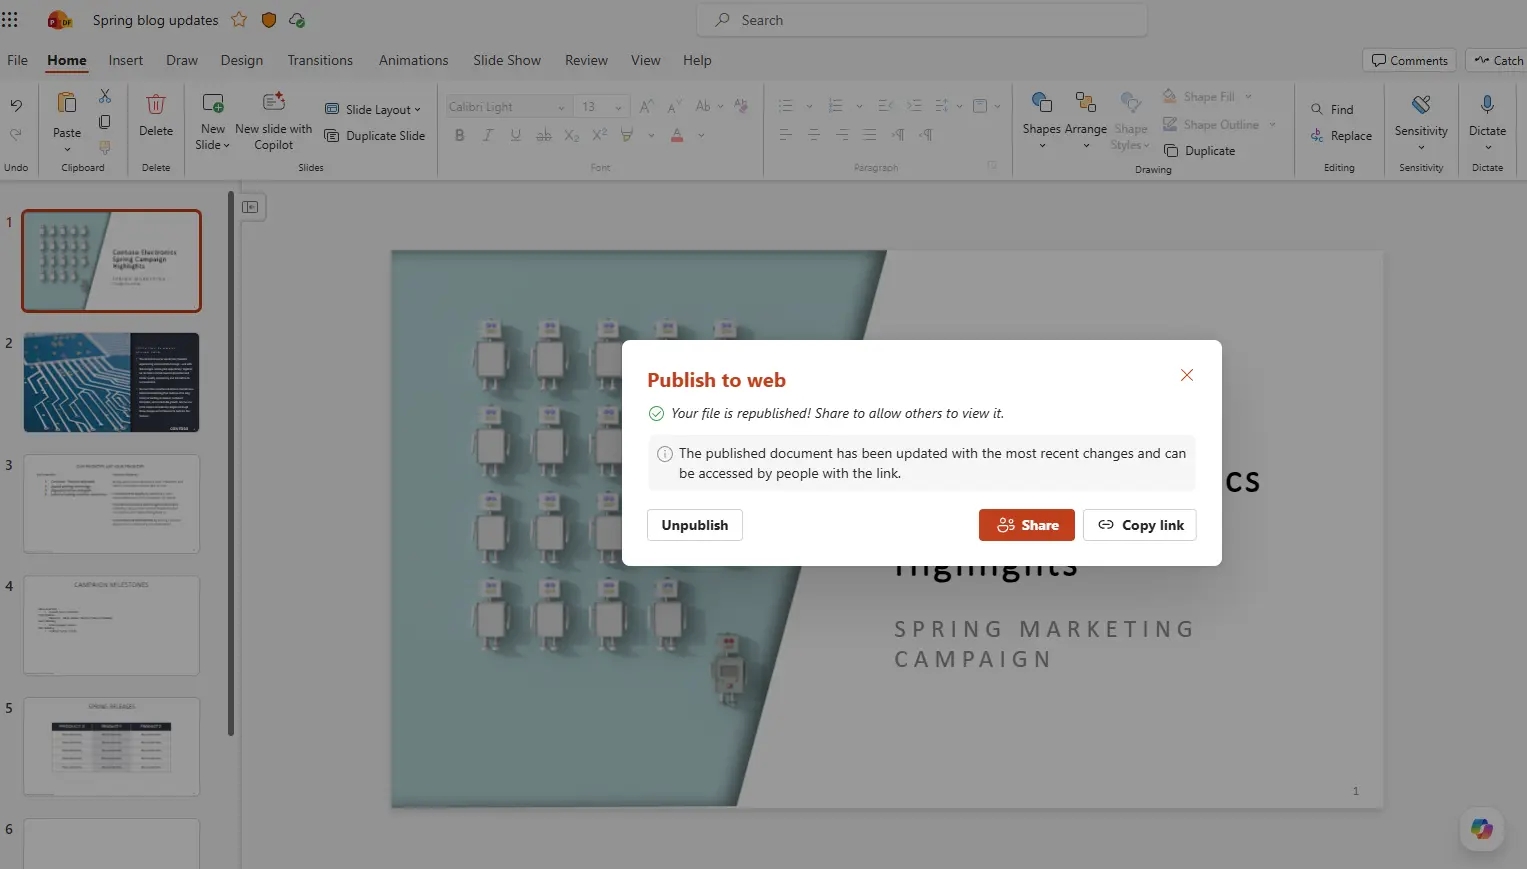Click the Copilot icon in bottom corner

pos(1481,829)
